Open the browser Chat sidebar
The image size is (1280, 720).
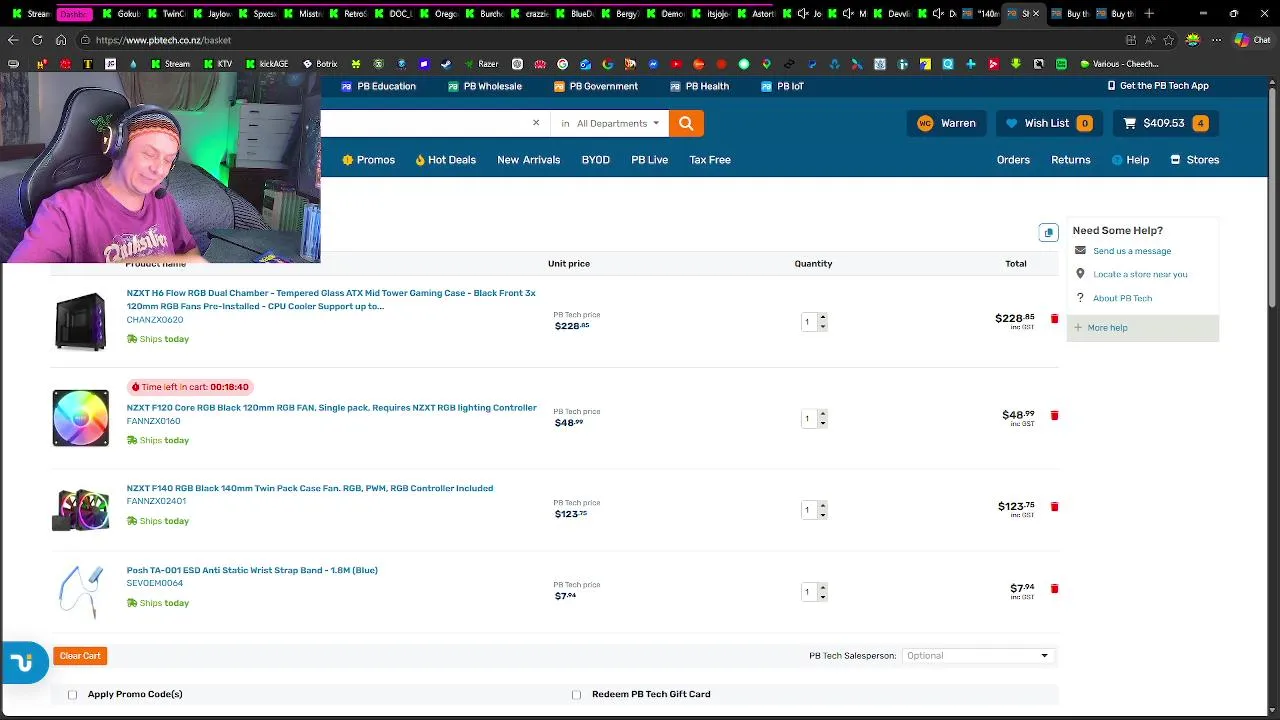[x=1253, y=40]
